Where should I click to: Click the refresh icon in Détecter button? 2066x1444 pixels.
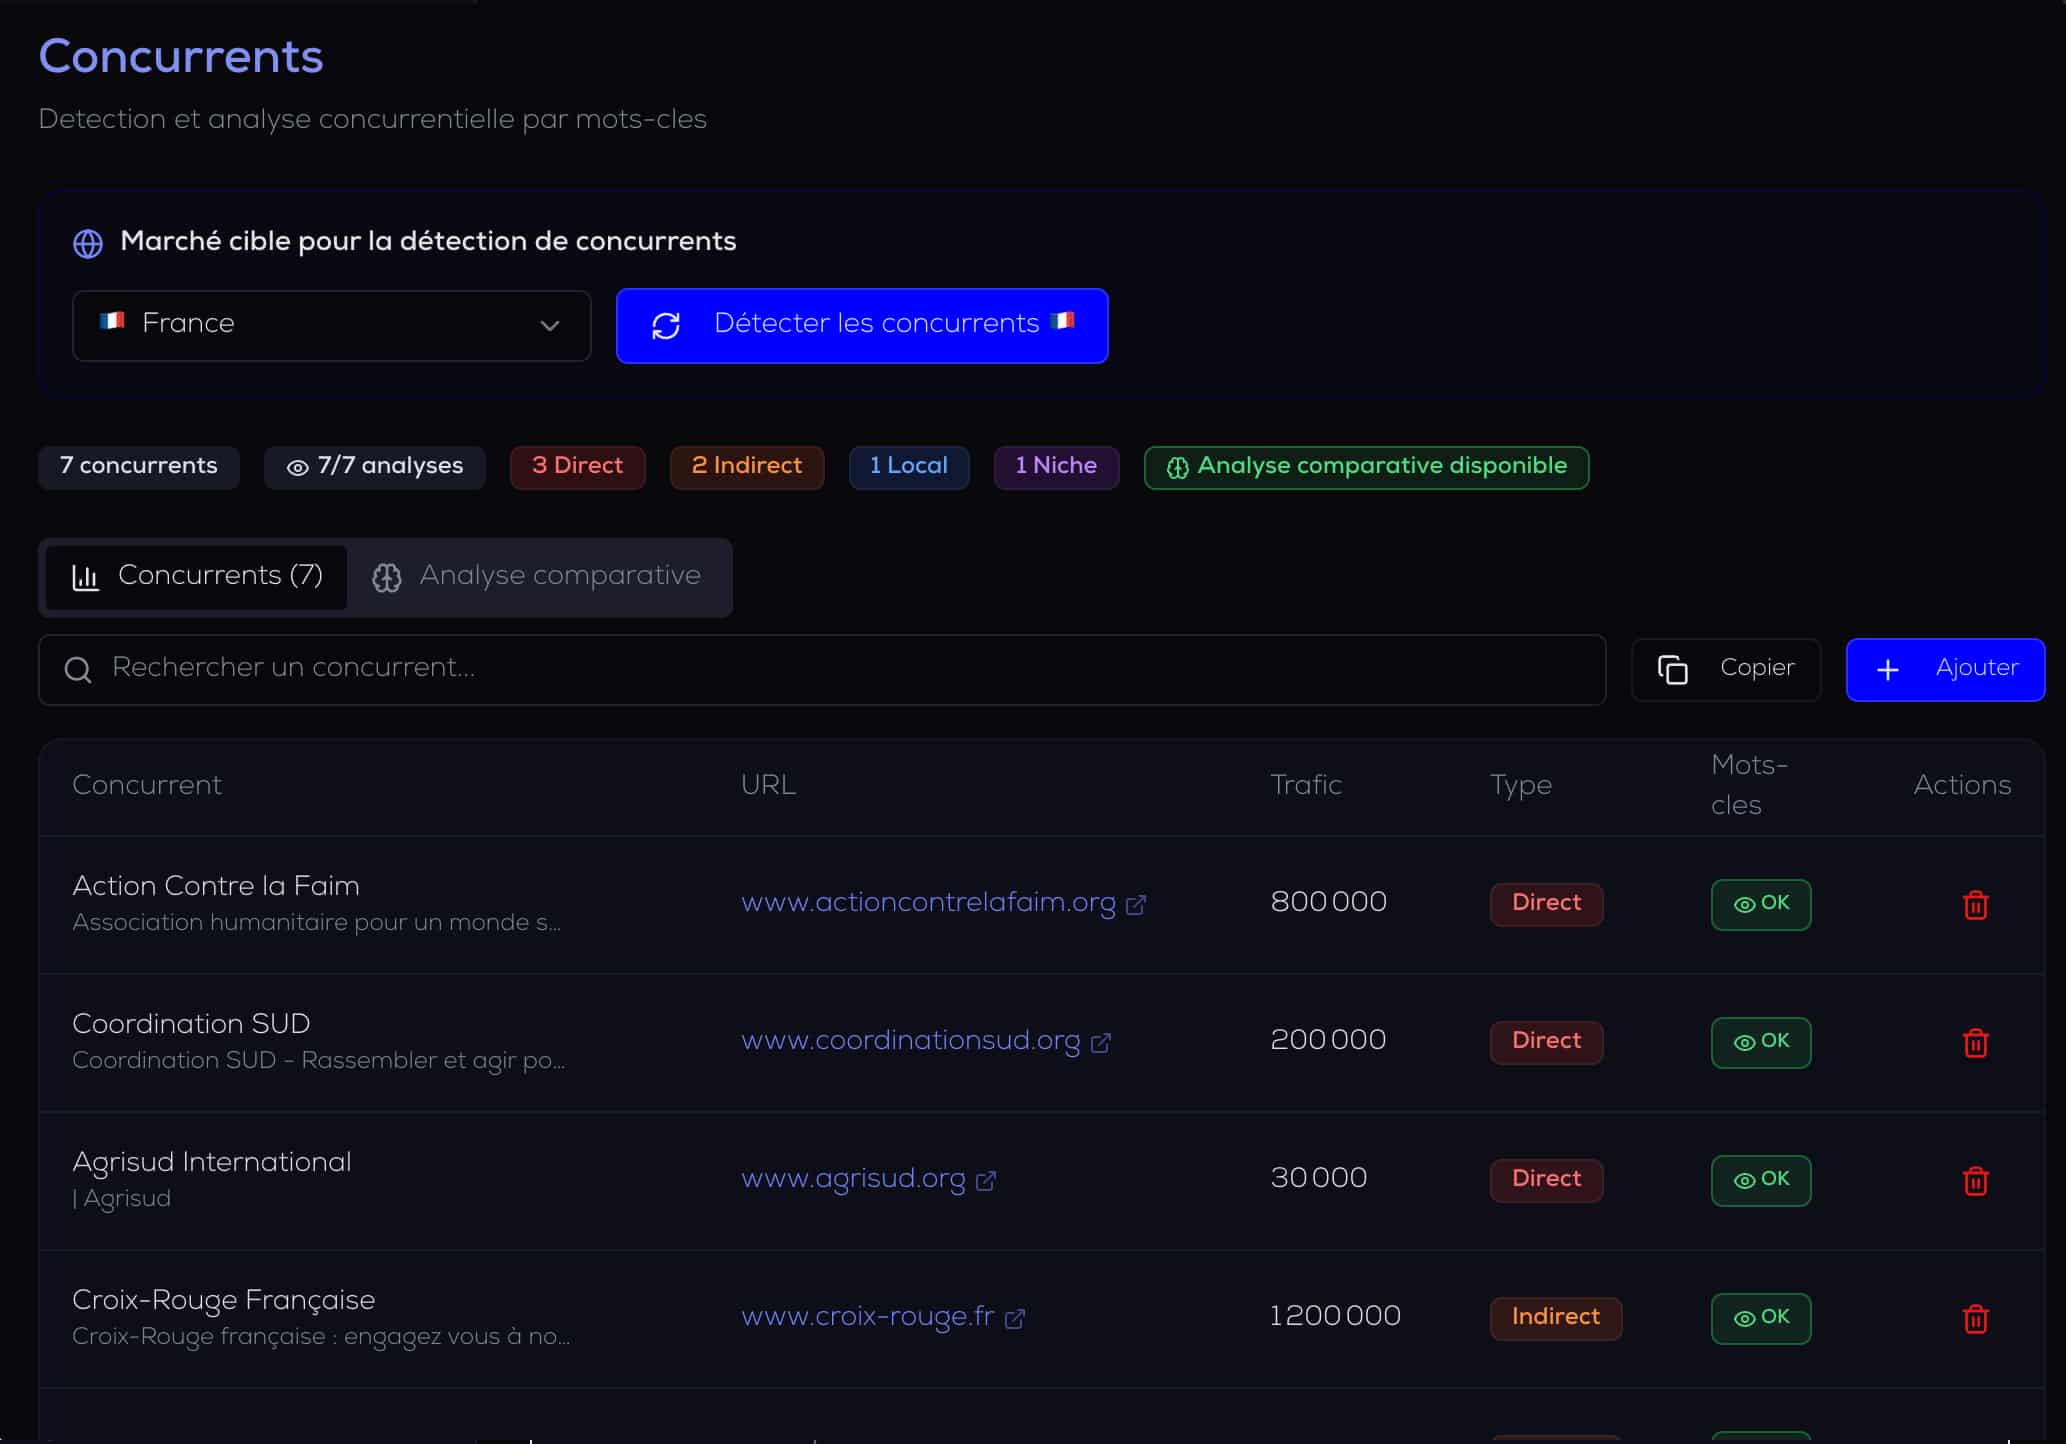pos(666,326)
